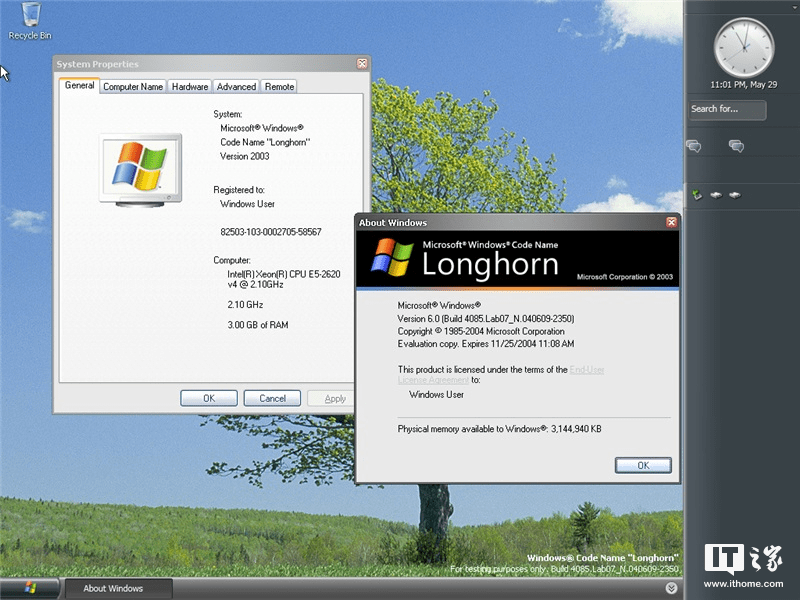Image resolution: width=800 pixels, height=600 pixels.
Task: Click OK in the About Windows dialog
Action: (x=643, y=464)
